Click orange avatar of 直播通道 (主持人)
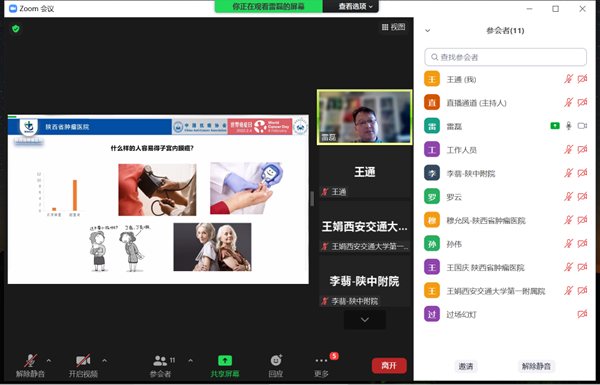The image size is (600, 385). pyautogui.click(x=432, y=103)
